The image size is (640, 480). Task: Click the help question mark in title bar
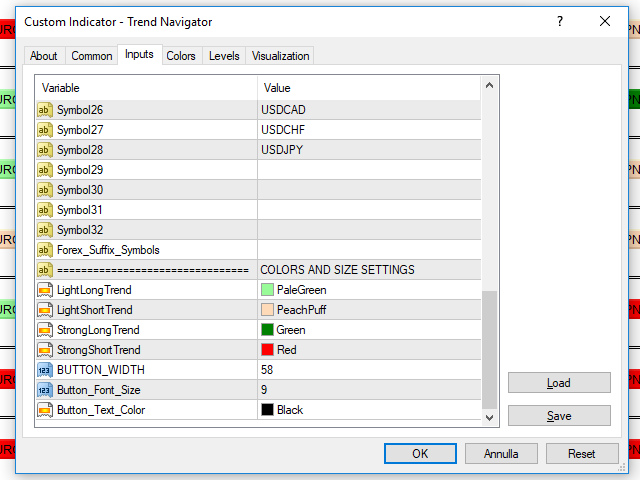coord(560,21)
